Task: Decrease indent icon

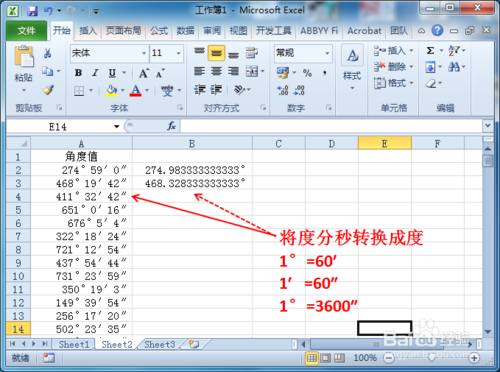Action: [x=200, y=90]
